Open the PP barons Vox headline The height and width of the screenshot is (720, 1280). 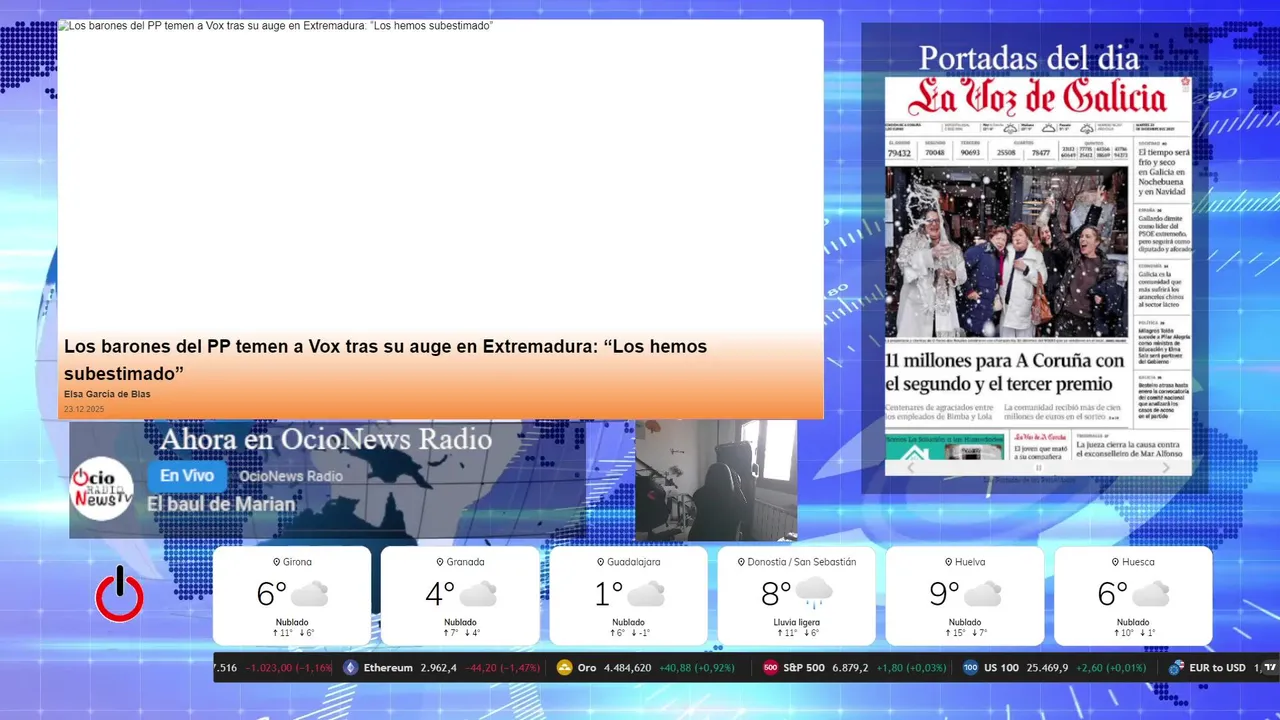[x=385, y=360]
